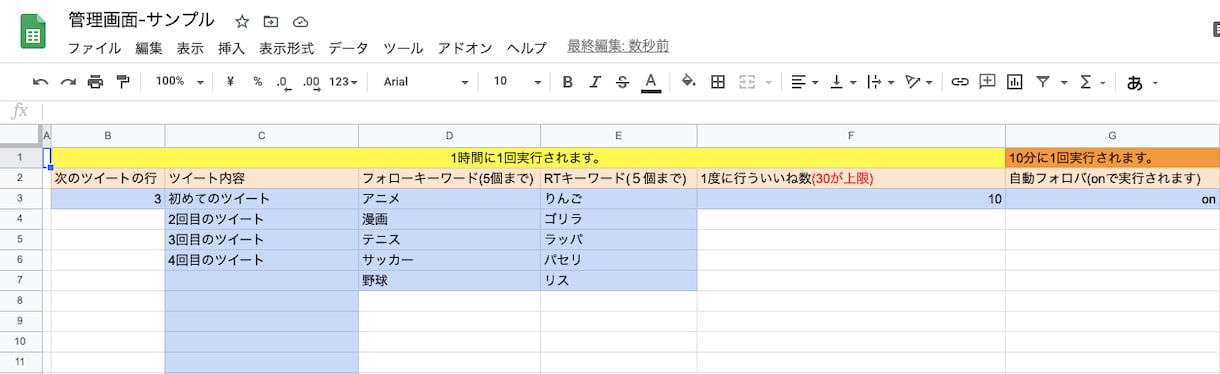The height and width of the screenshot is (374, 1220).
Task: Select column F header
Action: [851, 135]
